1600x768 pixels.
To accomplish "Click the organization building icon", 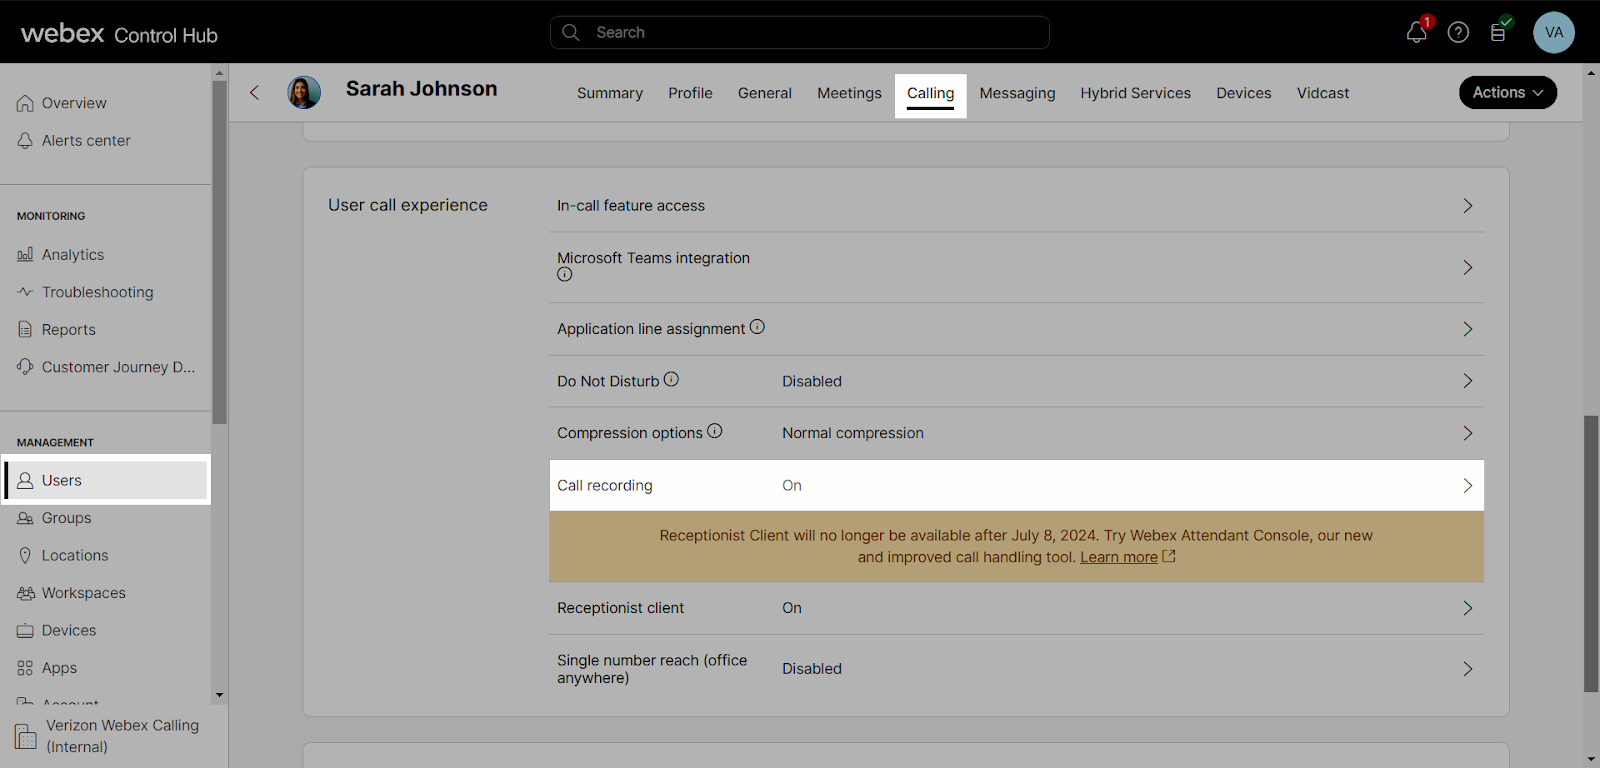I will pyautogui.click(x=25, y=737).
